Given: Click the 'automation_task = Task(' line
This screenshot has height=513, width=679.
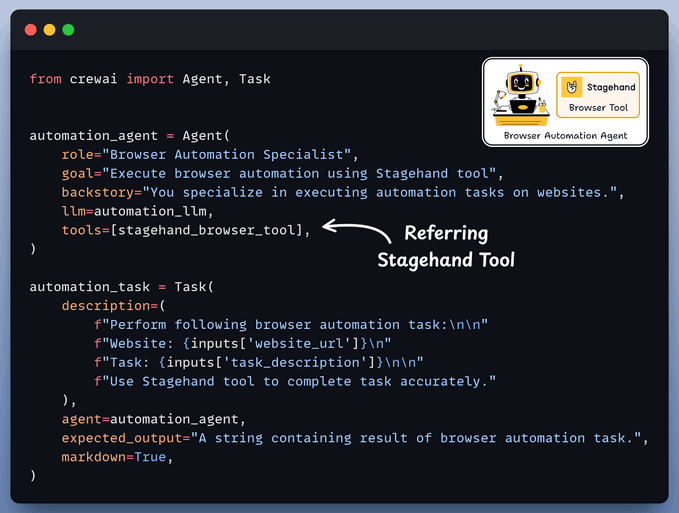Looking at the screenshot, I should (122, 287).
